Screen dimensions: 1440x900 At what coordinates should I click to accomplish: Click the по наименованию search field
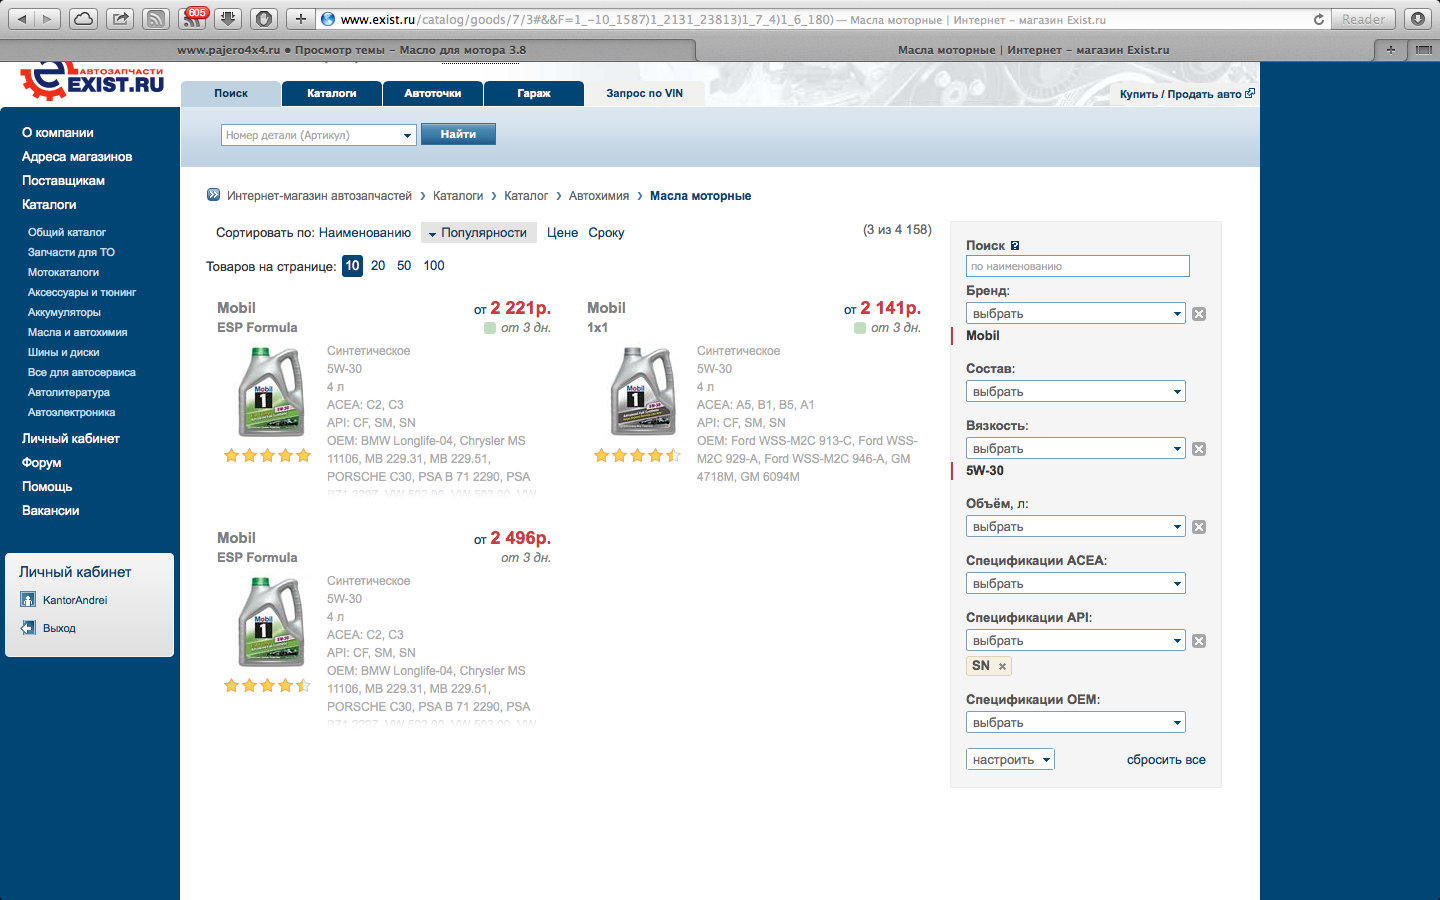pos(1077,266)
